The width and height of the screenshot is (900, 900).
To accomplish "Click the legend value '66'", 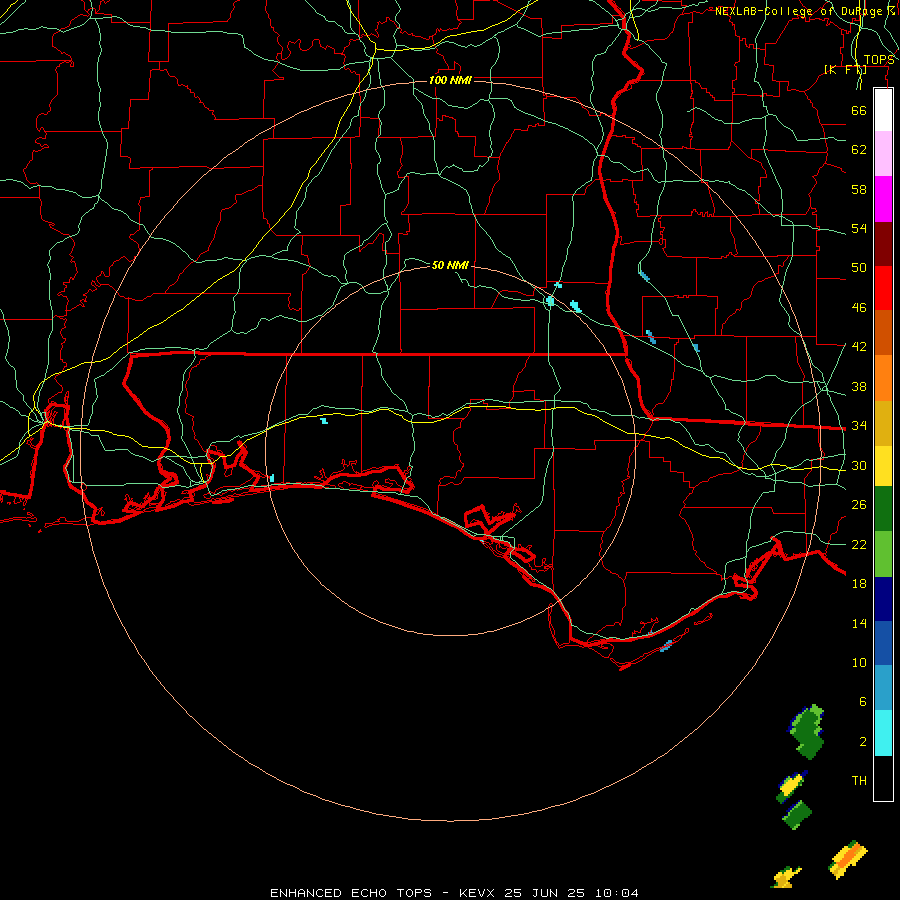I will pyautogui.click(x=859, y=110).
